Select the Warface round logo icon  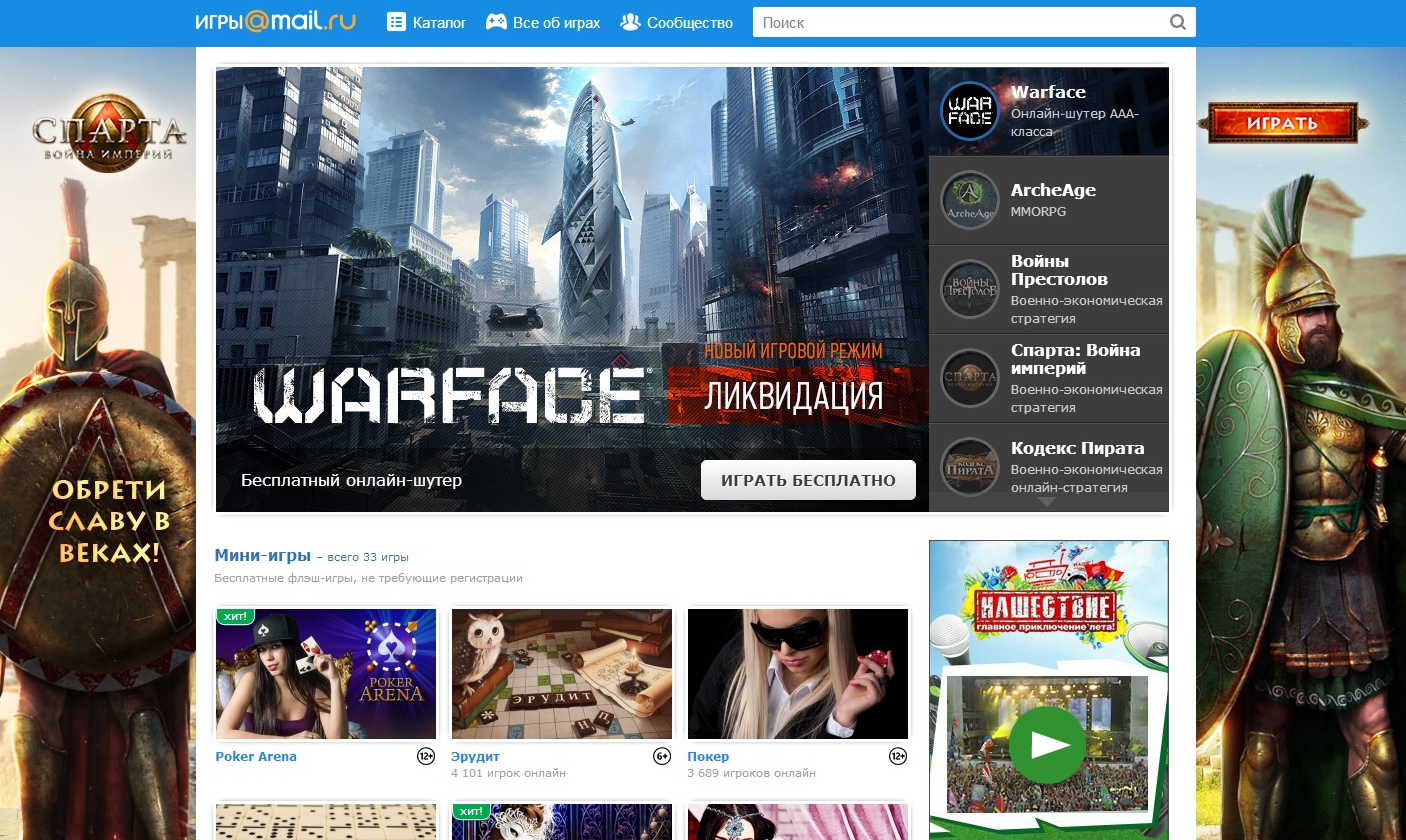(970, 111)
